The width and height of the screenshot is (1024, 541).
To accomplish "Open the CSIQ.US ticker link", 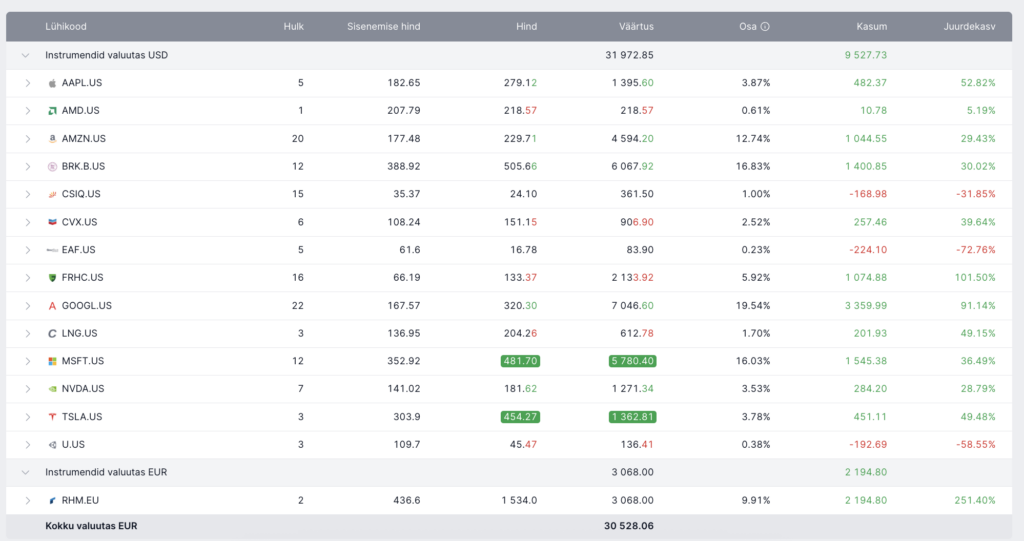I will pyautogui.click(x=81, y=194).
